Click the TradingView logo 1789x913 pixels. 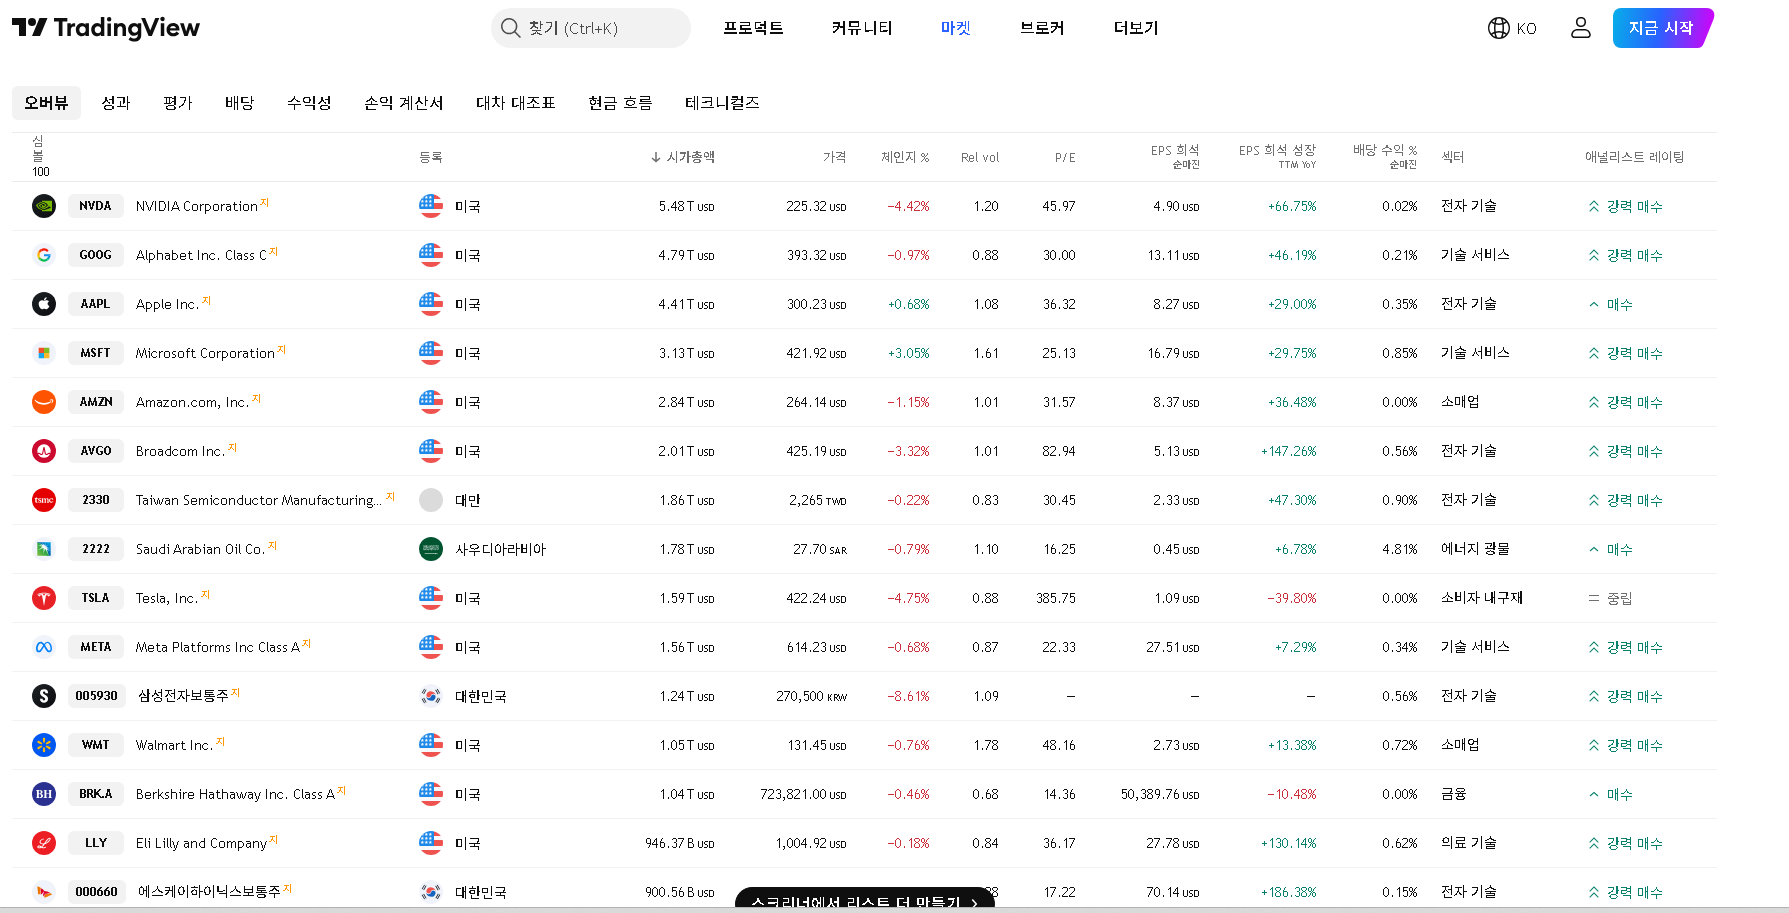106,28
